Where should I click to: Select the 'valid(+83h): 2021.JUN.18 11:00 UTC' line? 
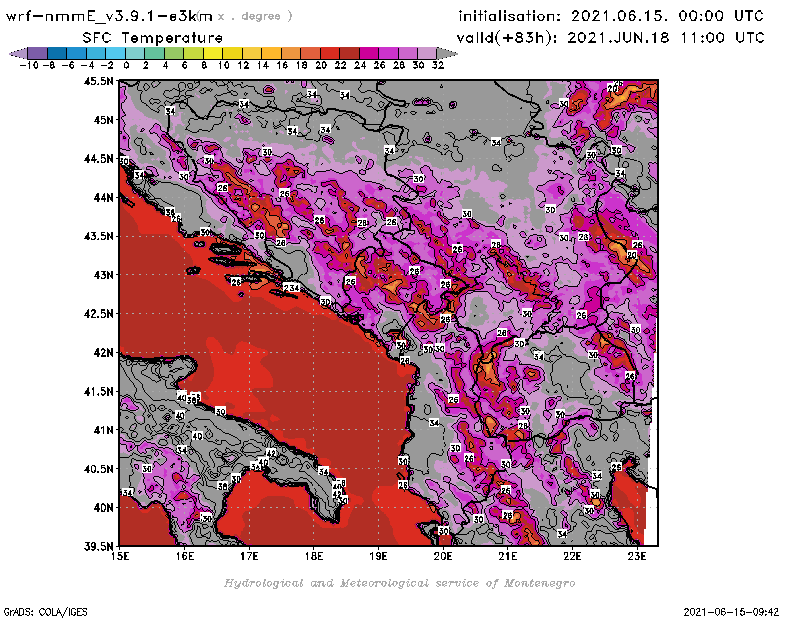[x=610, y=37]
